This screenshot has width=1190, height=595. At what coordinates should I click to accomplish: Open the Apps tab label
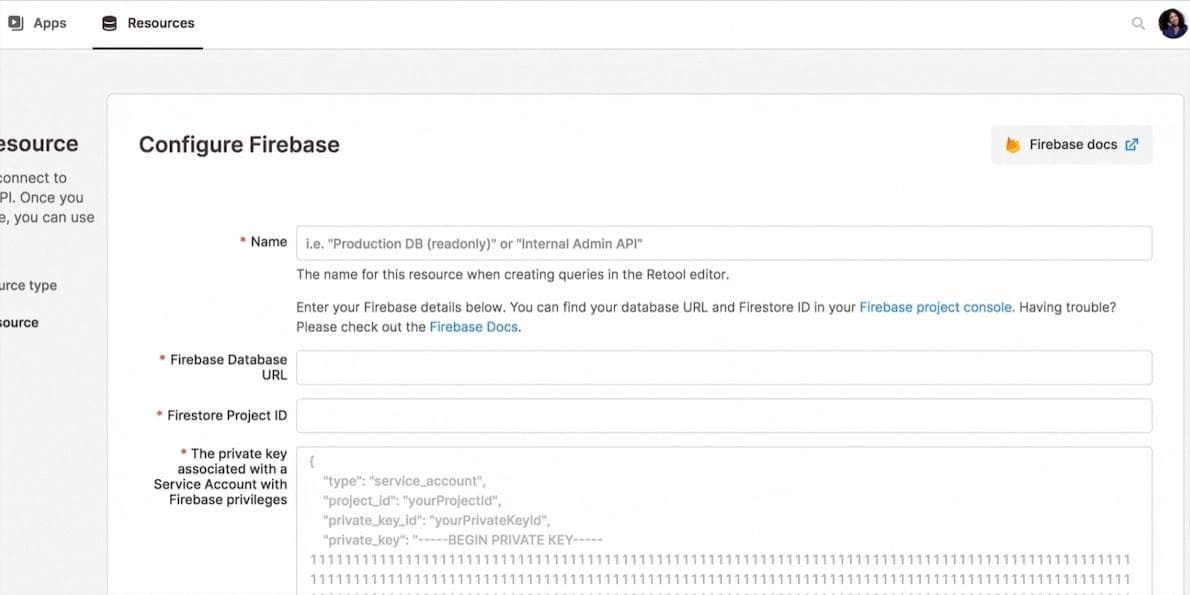coord(50,23)
